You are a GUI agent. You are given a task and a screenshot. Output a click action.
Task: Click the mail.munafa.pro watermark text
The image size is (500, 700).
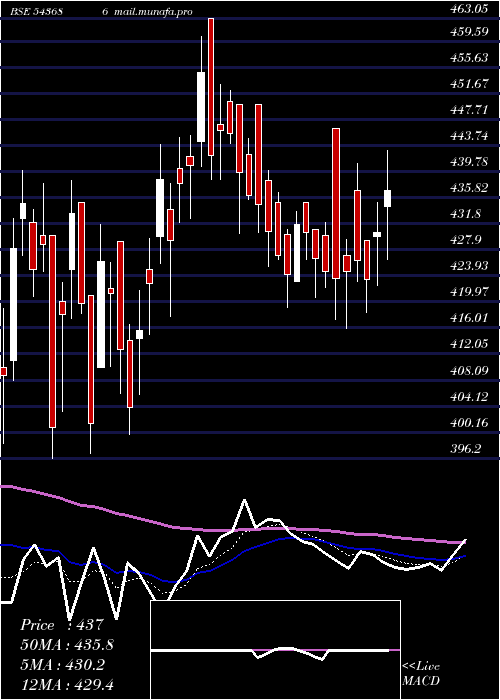tap(153, 12)
